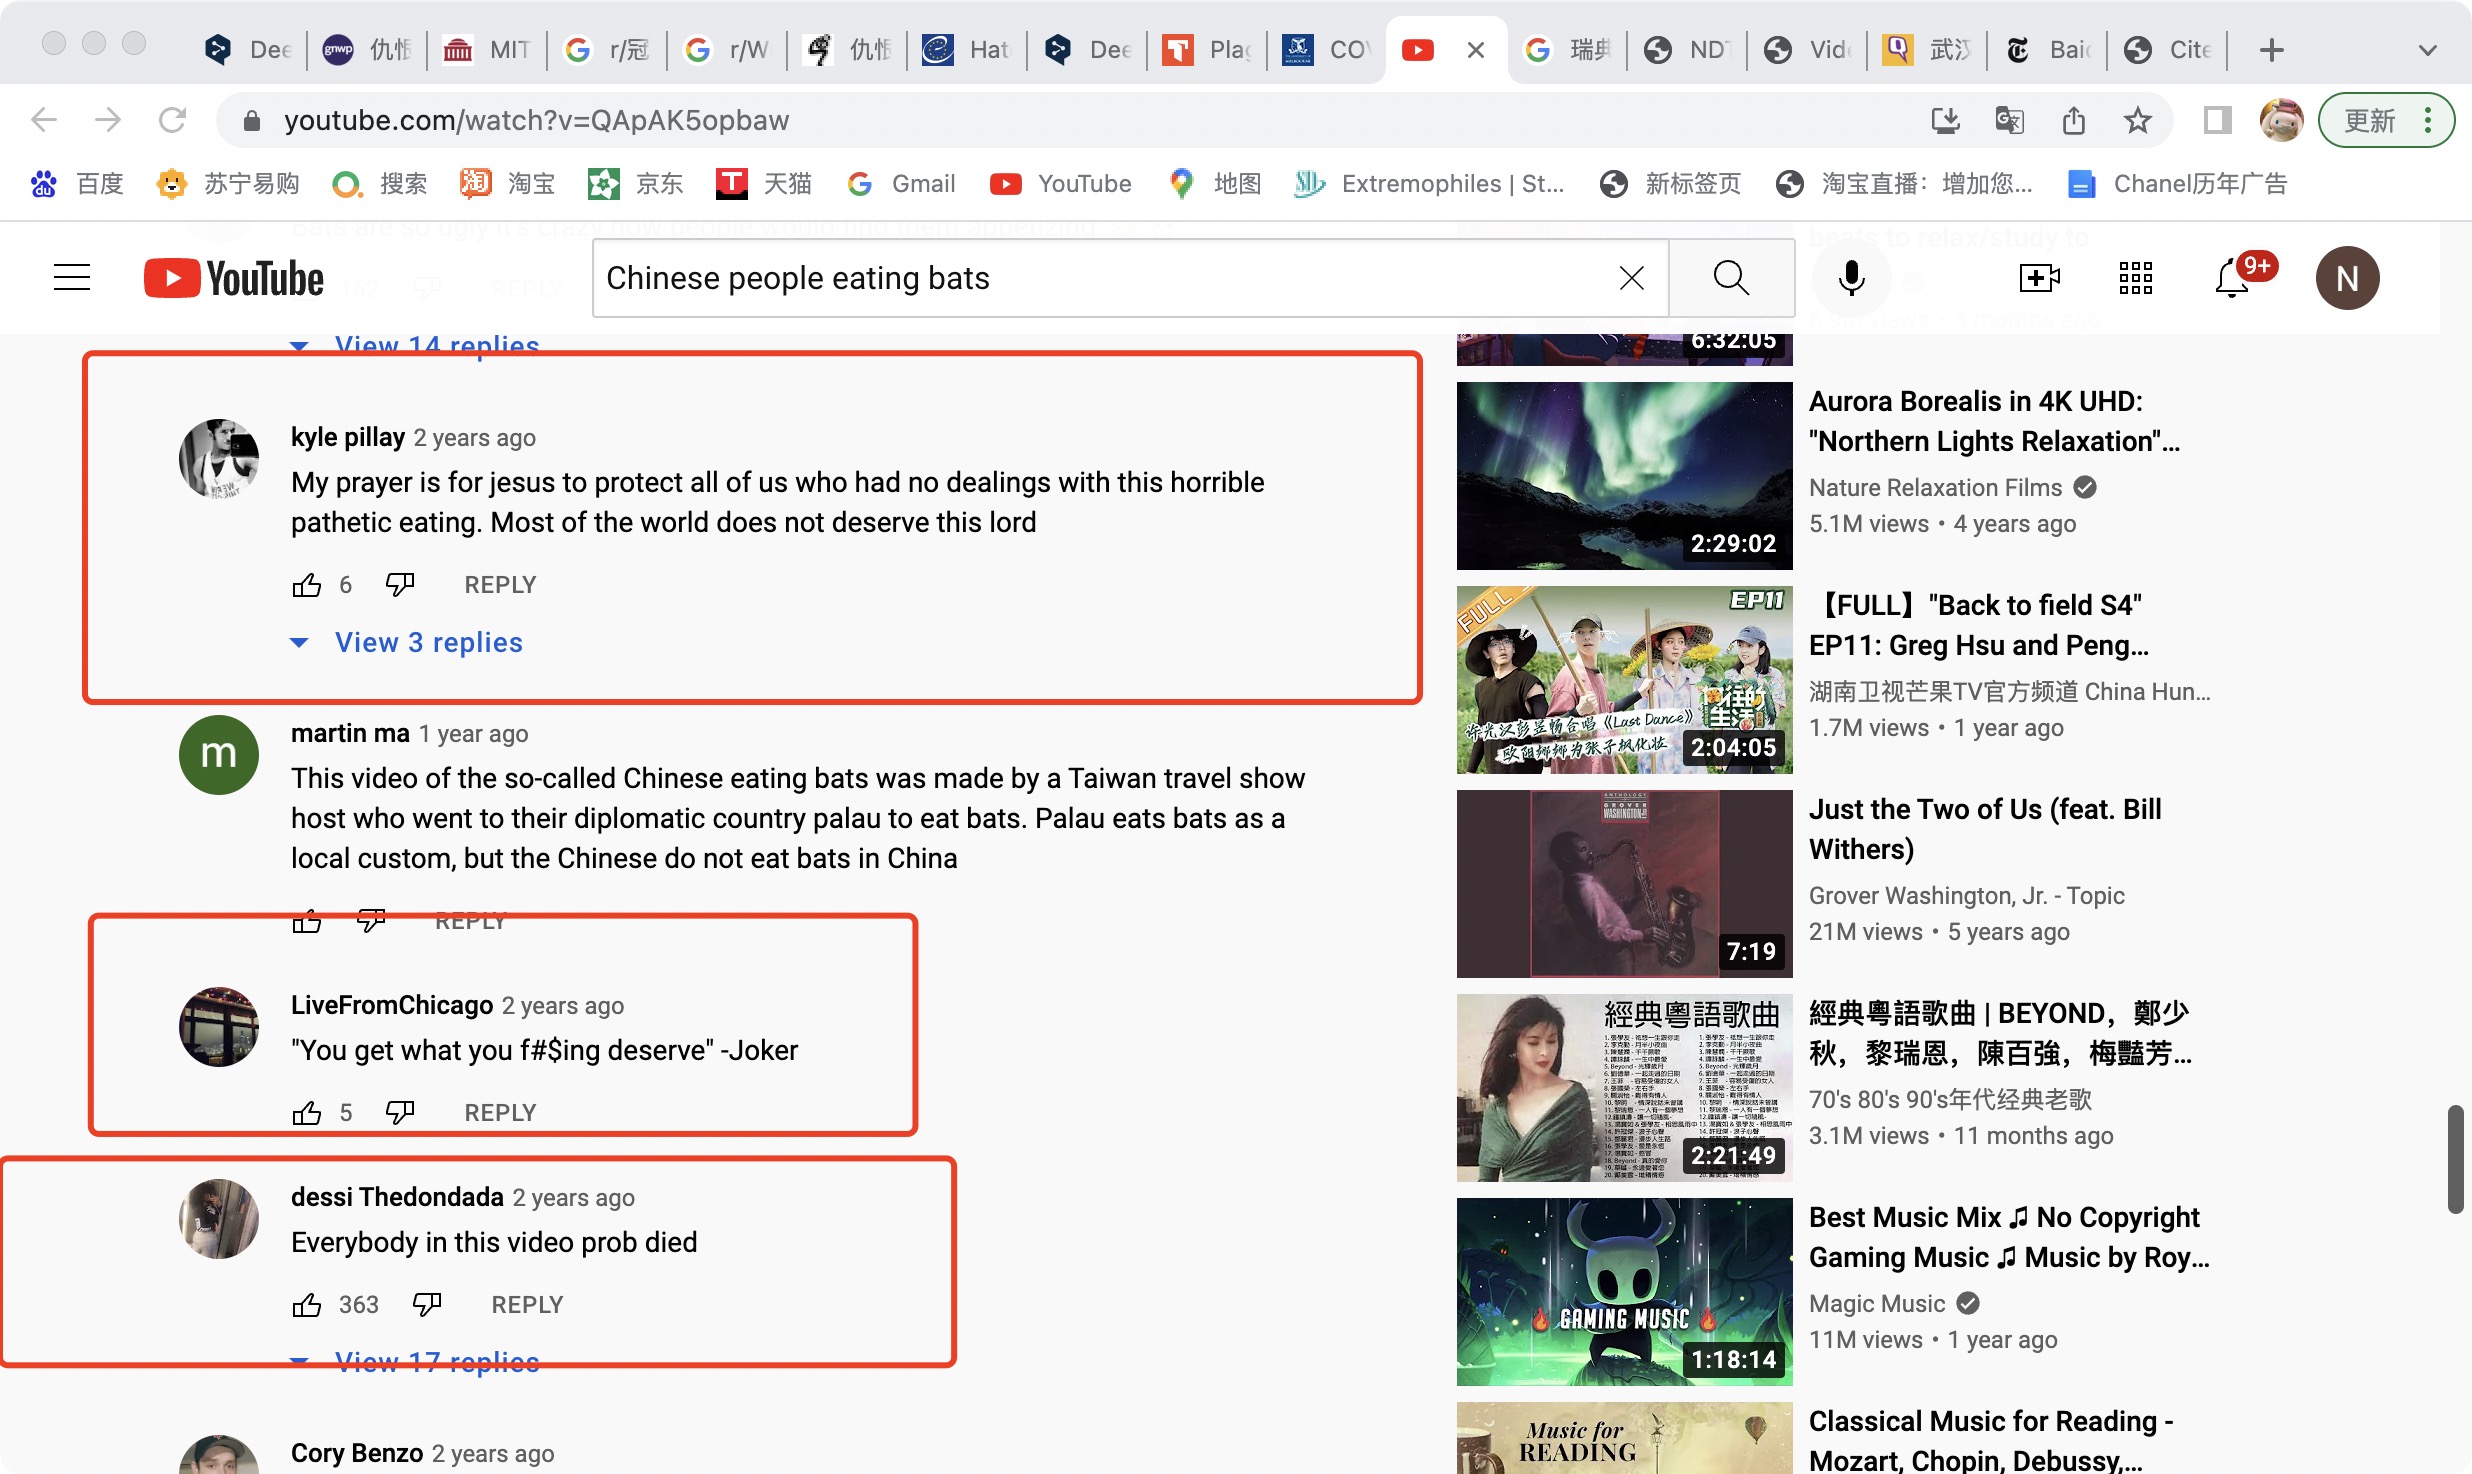The image size is (2472, 1474).
Task: Open the Aurora Borealis 4K video thumbnail
Action: [1624, 475]
